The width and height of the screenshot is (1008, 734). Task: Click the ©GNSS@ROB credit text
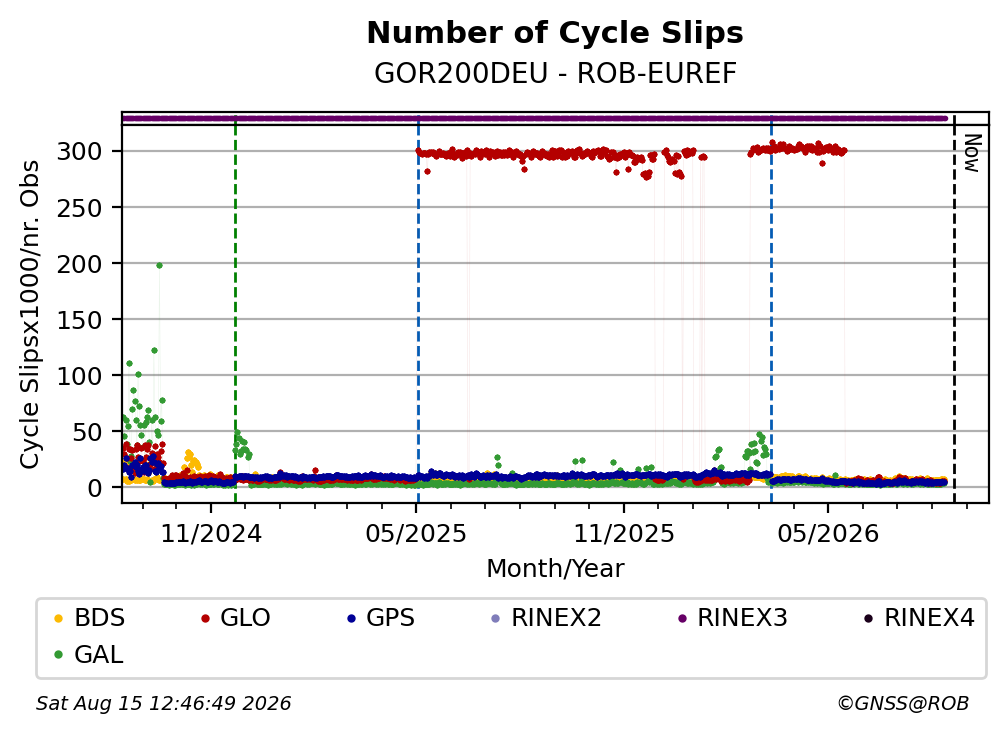903,703
